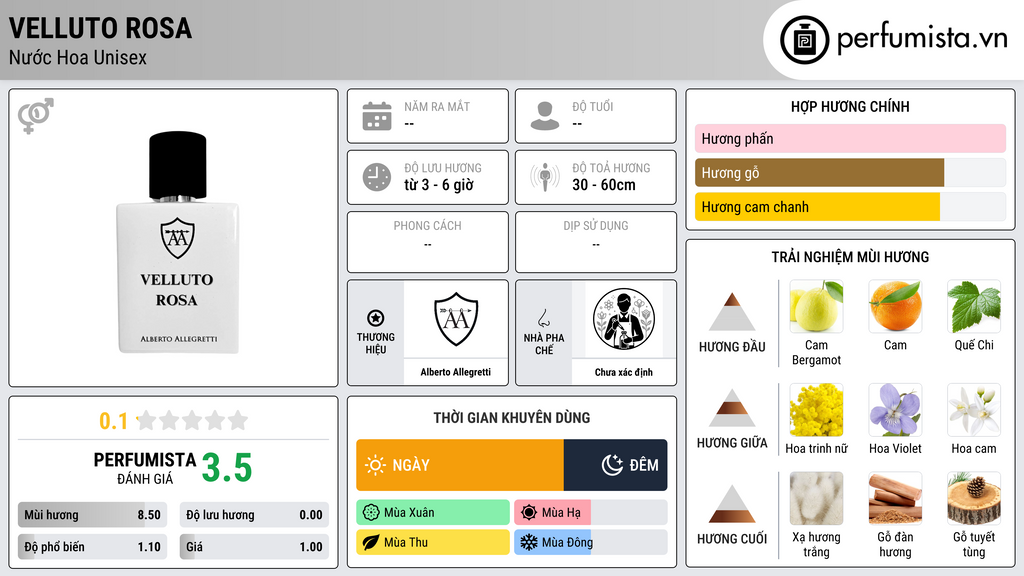Click the Trải nghiệm mùi hương heading
The width and height of the screenshot is (1024, 576).
(850, 257)
